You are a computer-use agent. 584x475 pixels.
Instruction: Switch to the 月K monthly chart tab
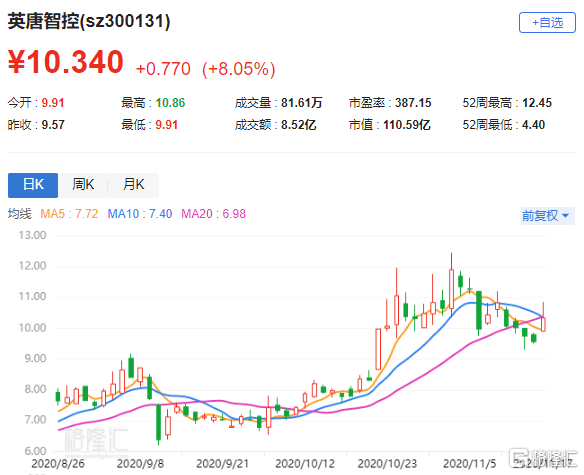[x=133, y=185]
